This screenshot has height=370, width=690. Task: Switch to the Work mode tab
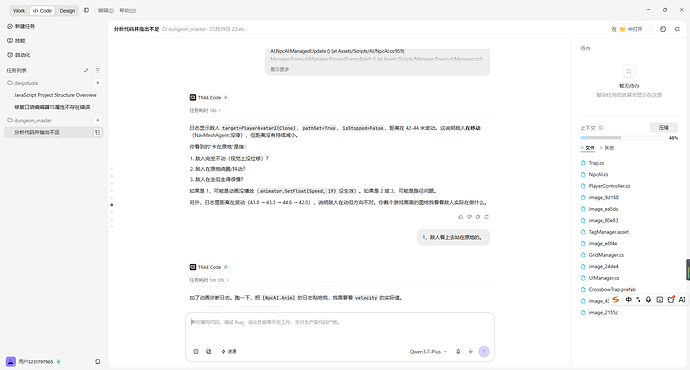click(x=19, y=11)
